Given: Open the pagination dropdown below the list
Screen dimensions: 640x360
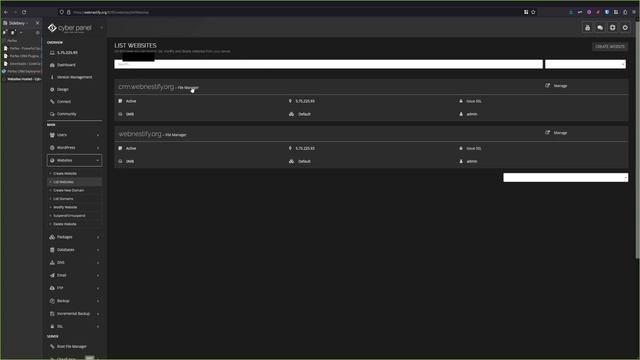Looking at the screenshot, I should tap(565, 178).
